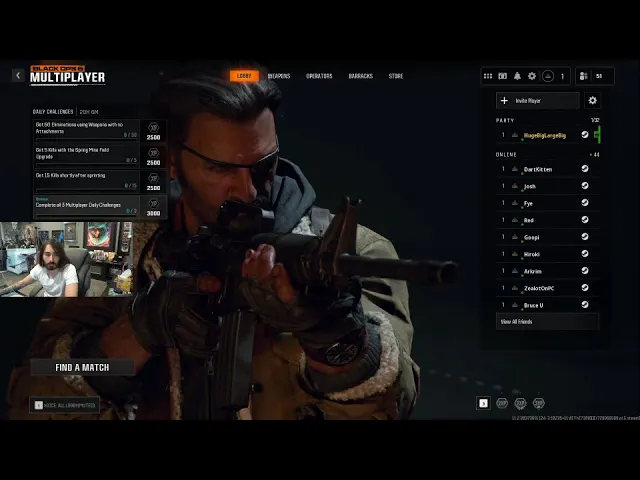Go back using the arrow beside Multiplayer
The image size is (640, 480).
[18, 76]
